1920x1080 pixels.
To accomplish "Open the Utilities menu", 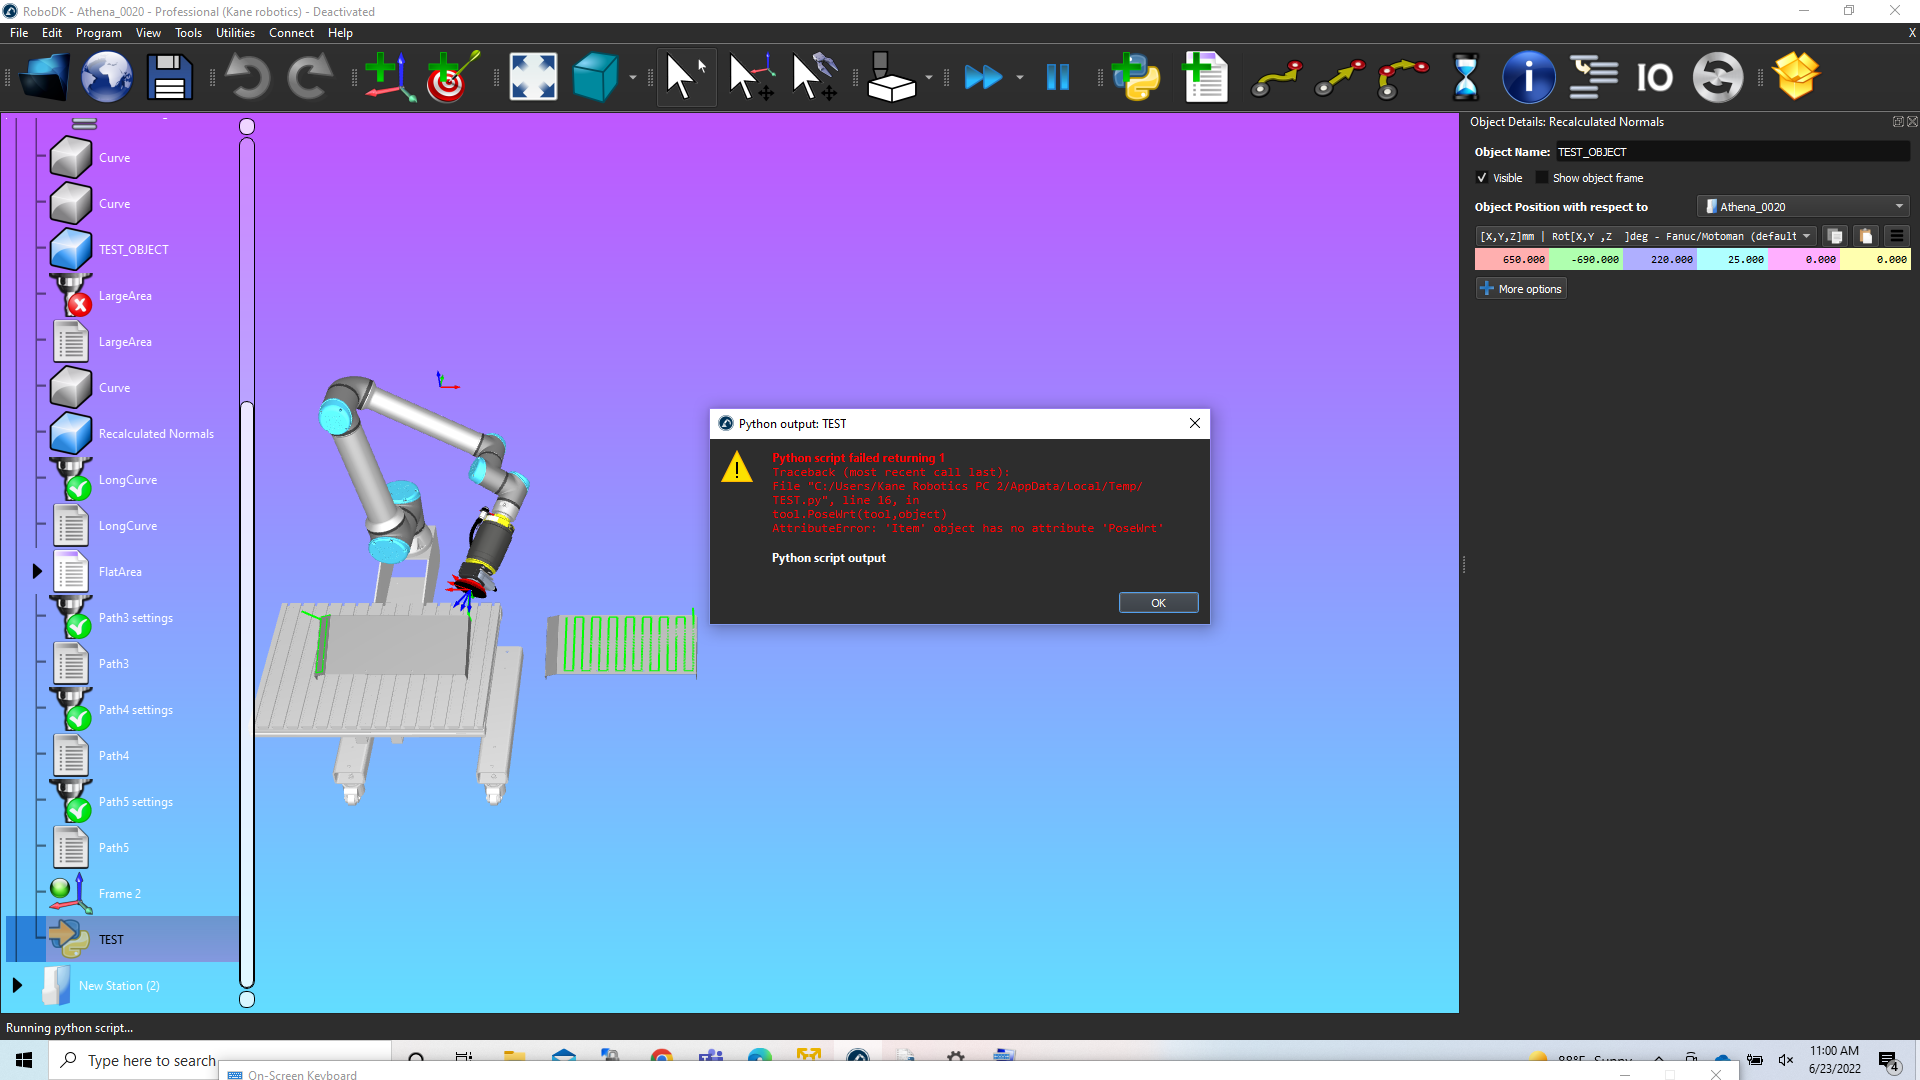I will 235,33.
